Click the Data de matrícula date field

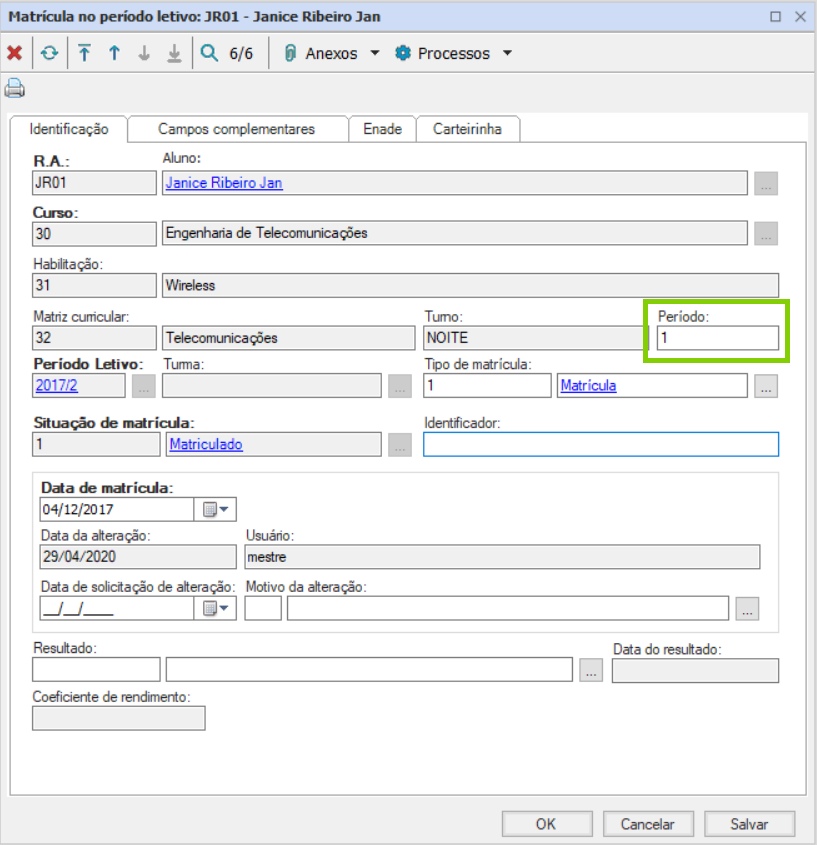116,509
